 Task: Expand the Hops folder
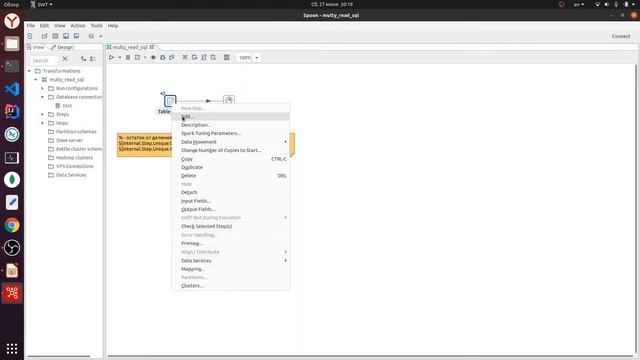[42, 123]
